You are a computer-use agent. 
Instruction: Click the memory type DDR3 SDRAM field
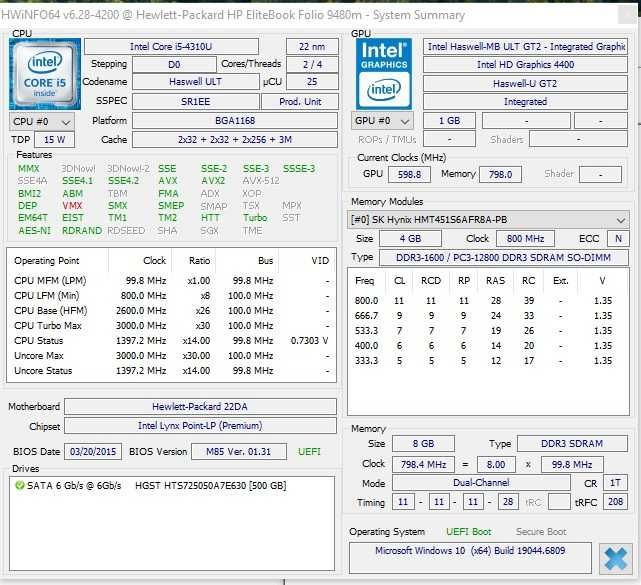coord(572,444)
